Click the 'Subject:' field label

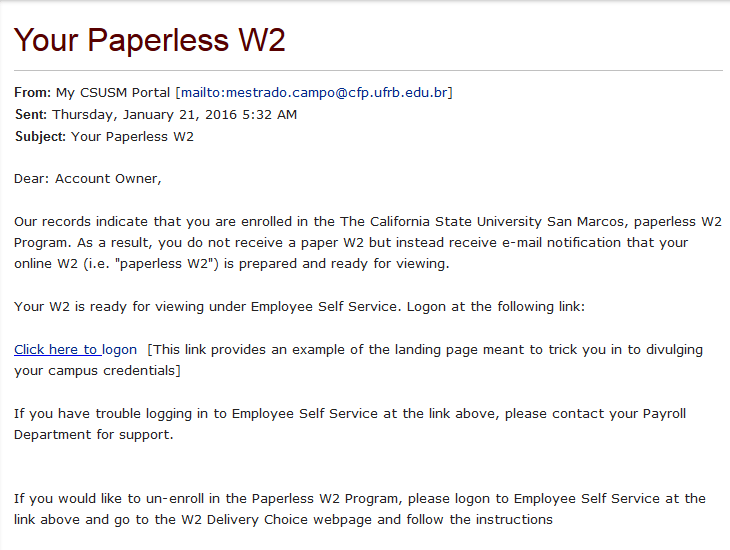tap(40, 137)
